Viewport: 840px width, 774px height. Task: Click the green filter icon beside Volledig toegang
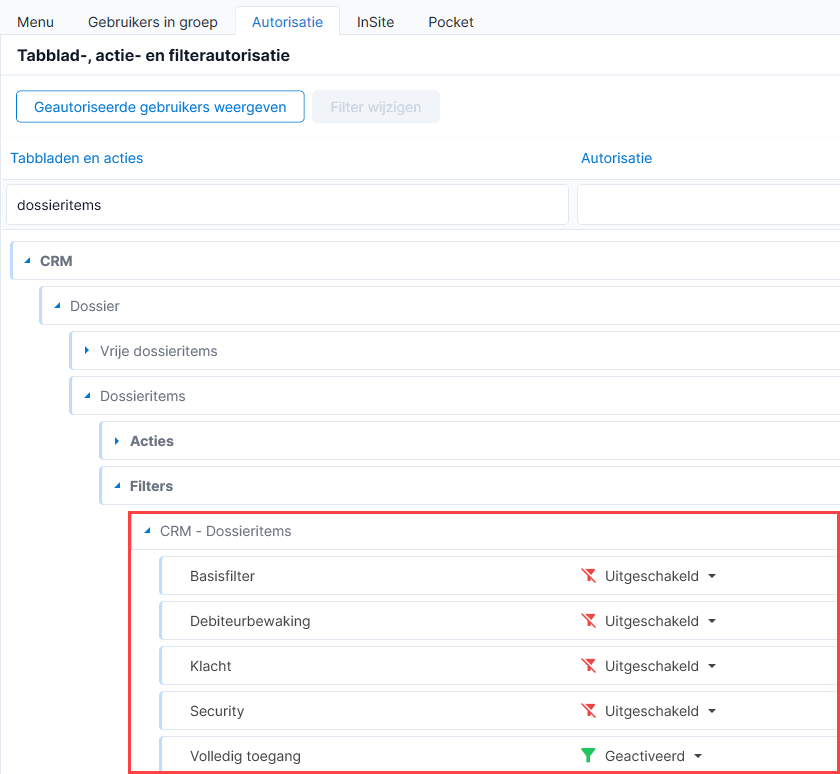coord(588,756)
